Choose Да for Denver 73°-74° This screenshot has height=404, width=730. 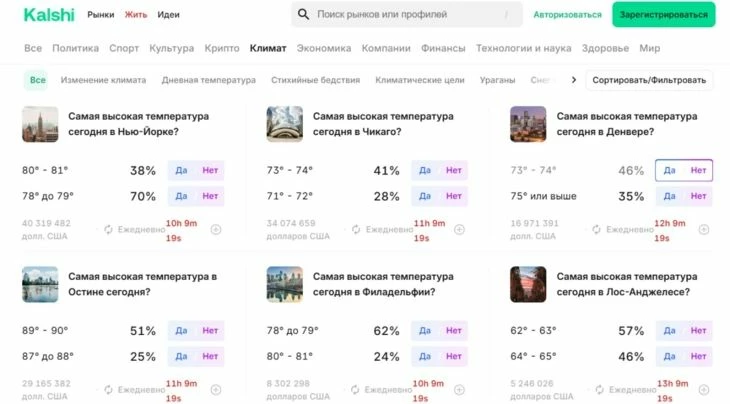click(669, 170)
